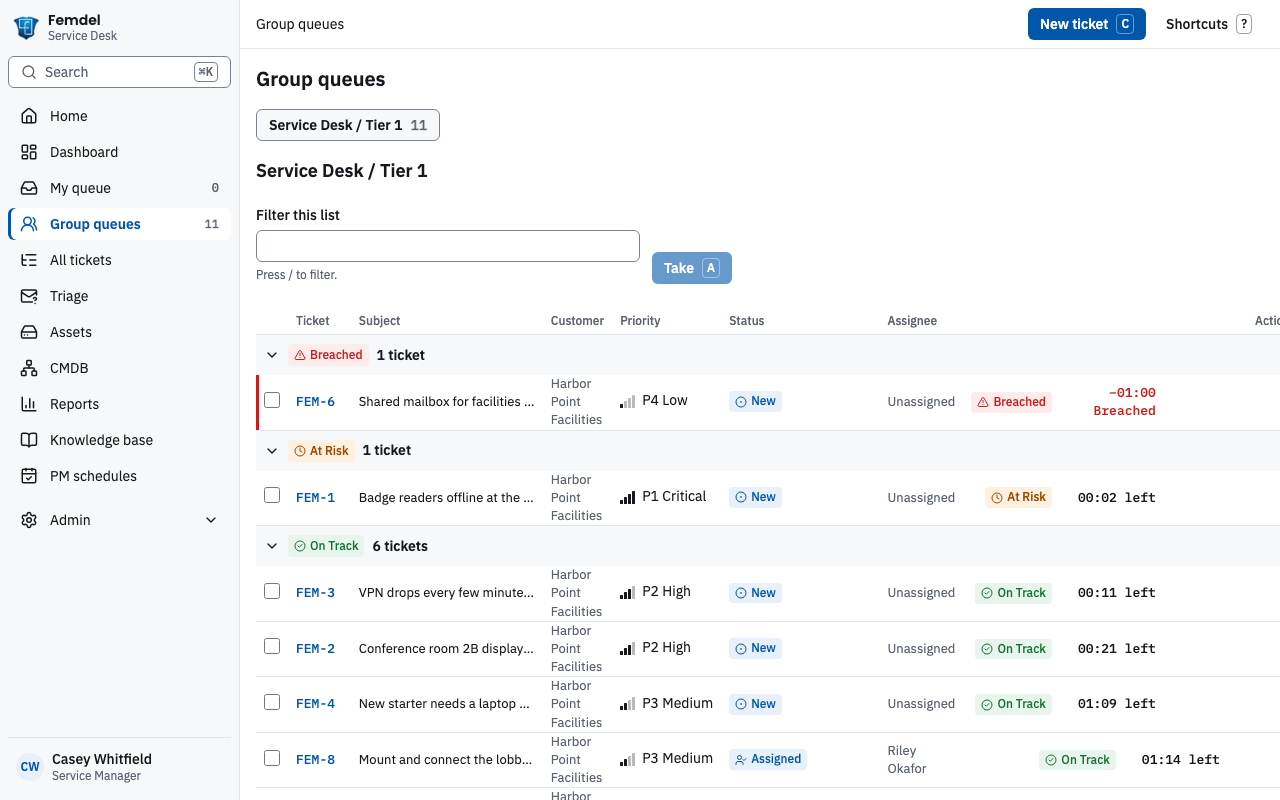Open Home from the sidebar

point(119,116)
